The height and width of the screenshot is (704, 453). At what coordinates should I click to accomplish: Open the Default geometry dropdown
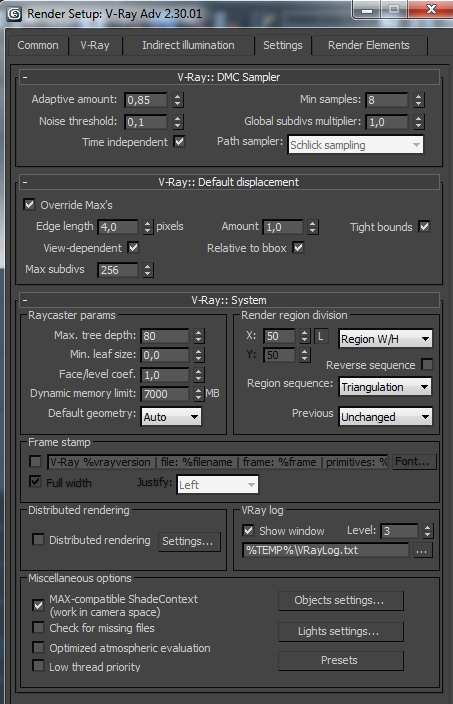[171, 417]
